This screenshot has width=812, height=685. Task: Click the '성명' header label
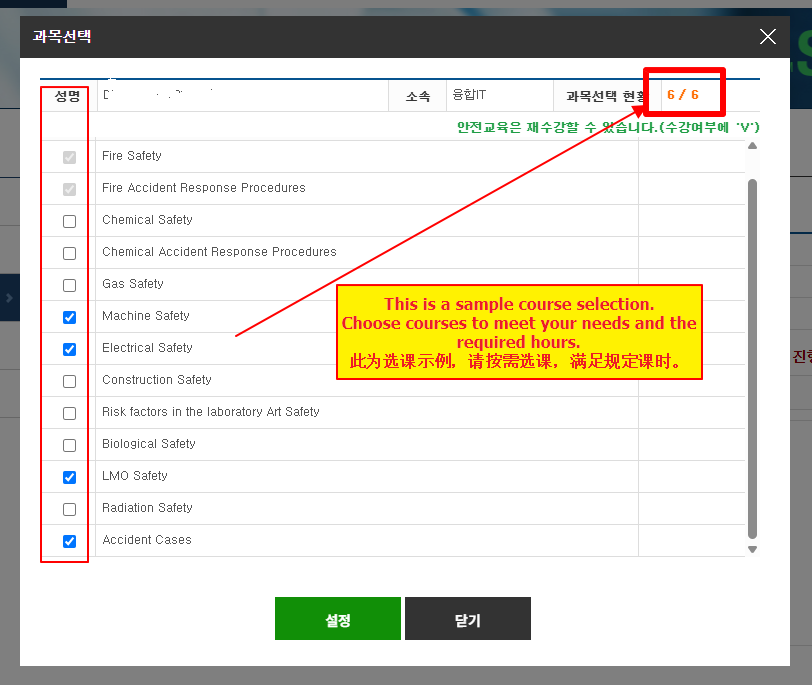pos(67,96)
